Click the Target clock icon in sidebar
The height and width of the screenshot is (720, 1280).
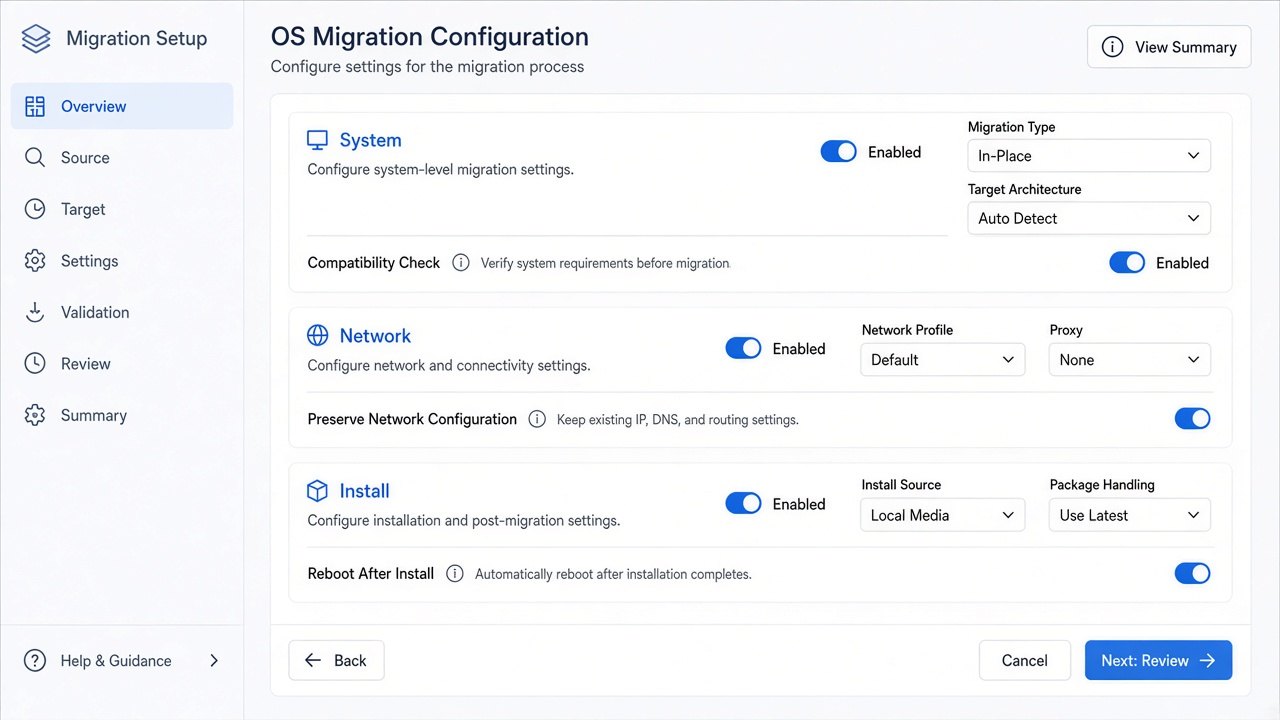35,209
